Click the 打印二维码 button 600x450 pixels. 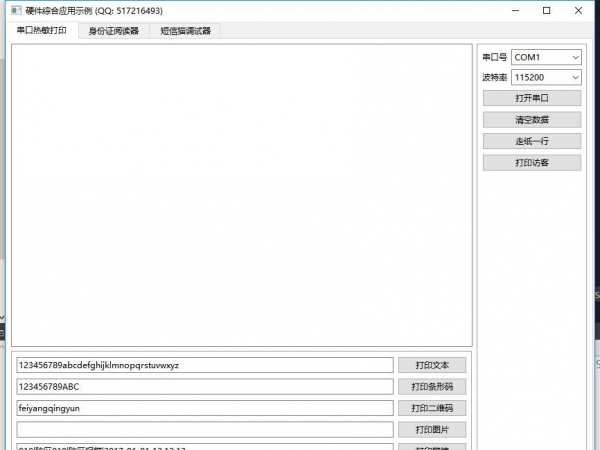432,408
